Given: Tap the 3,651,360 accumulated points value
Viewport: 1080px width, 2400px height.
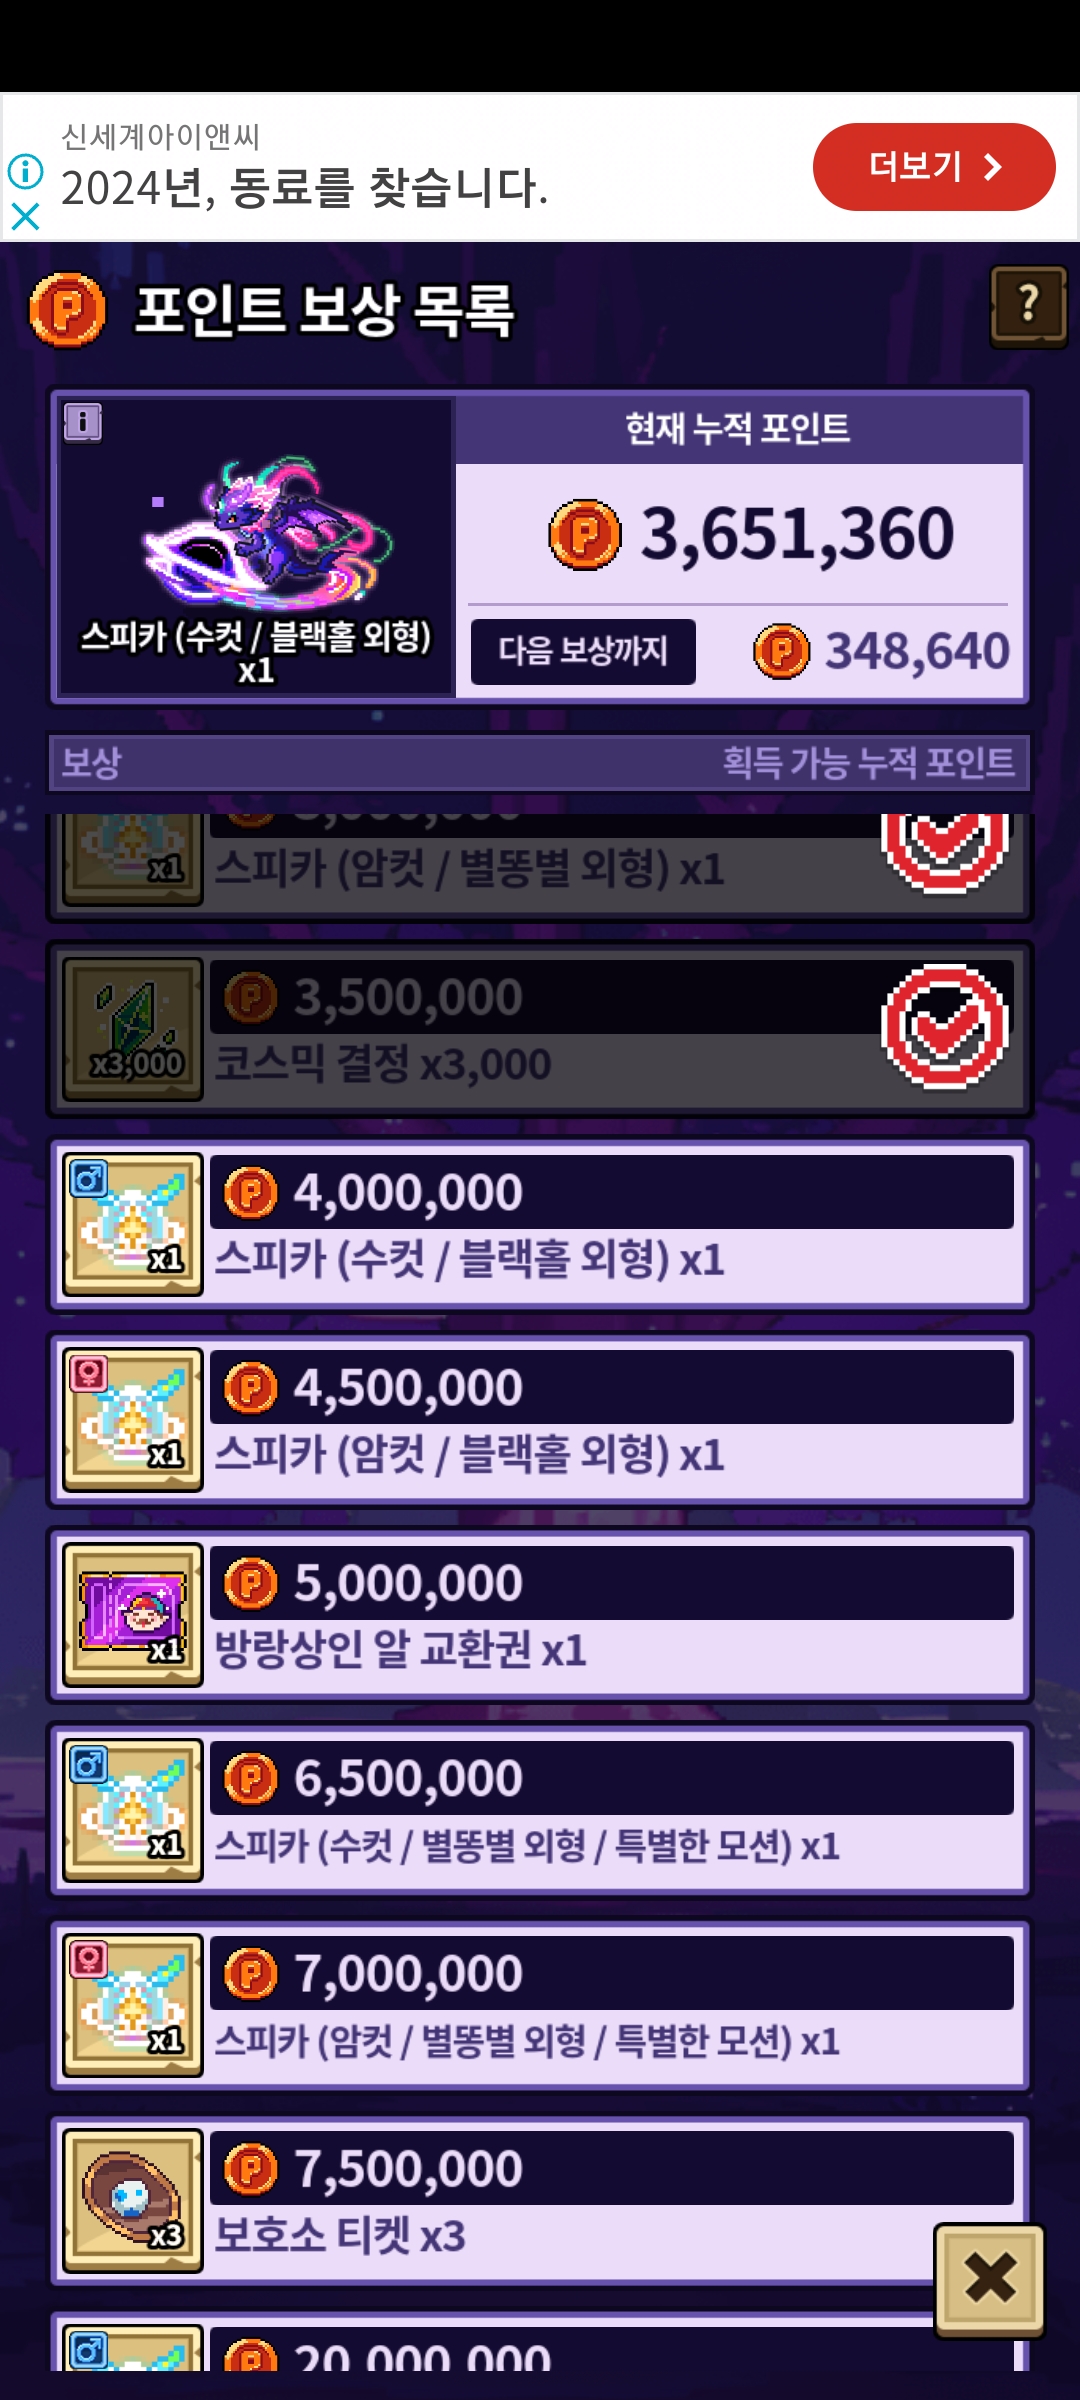Looking at the screenshot, I should (x=797, y=534).
